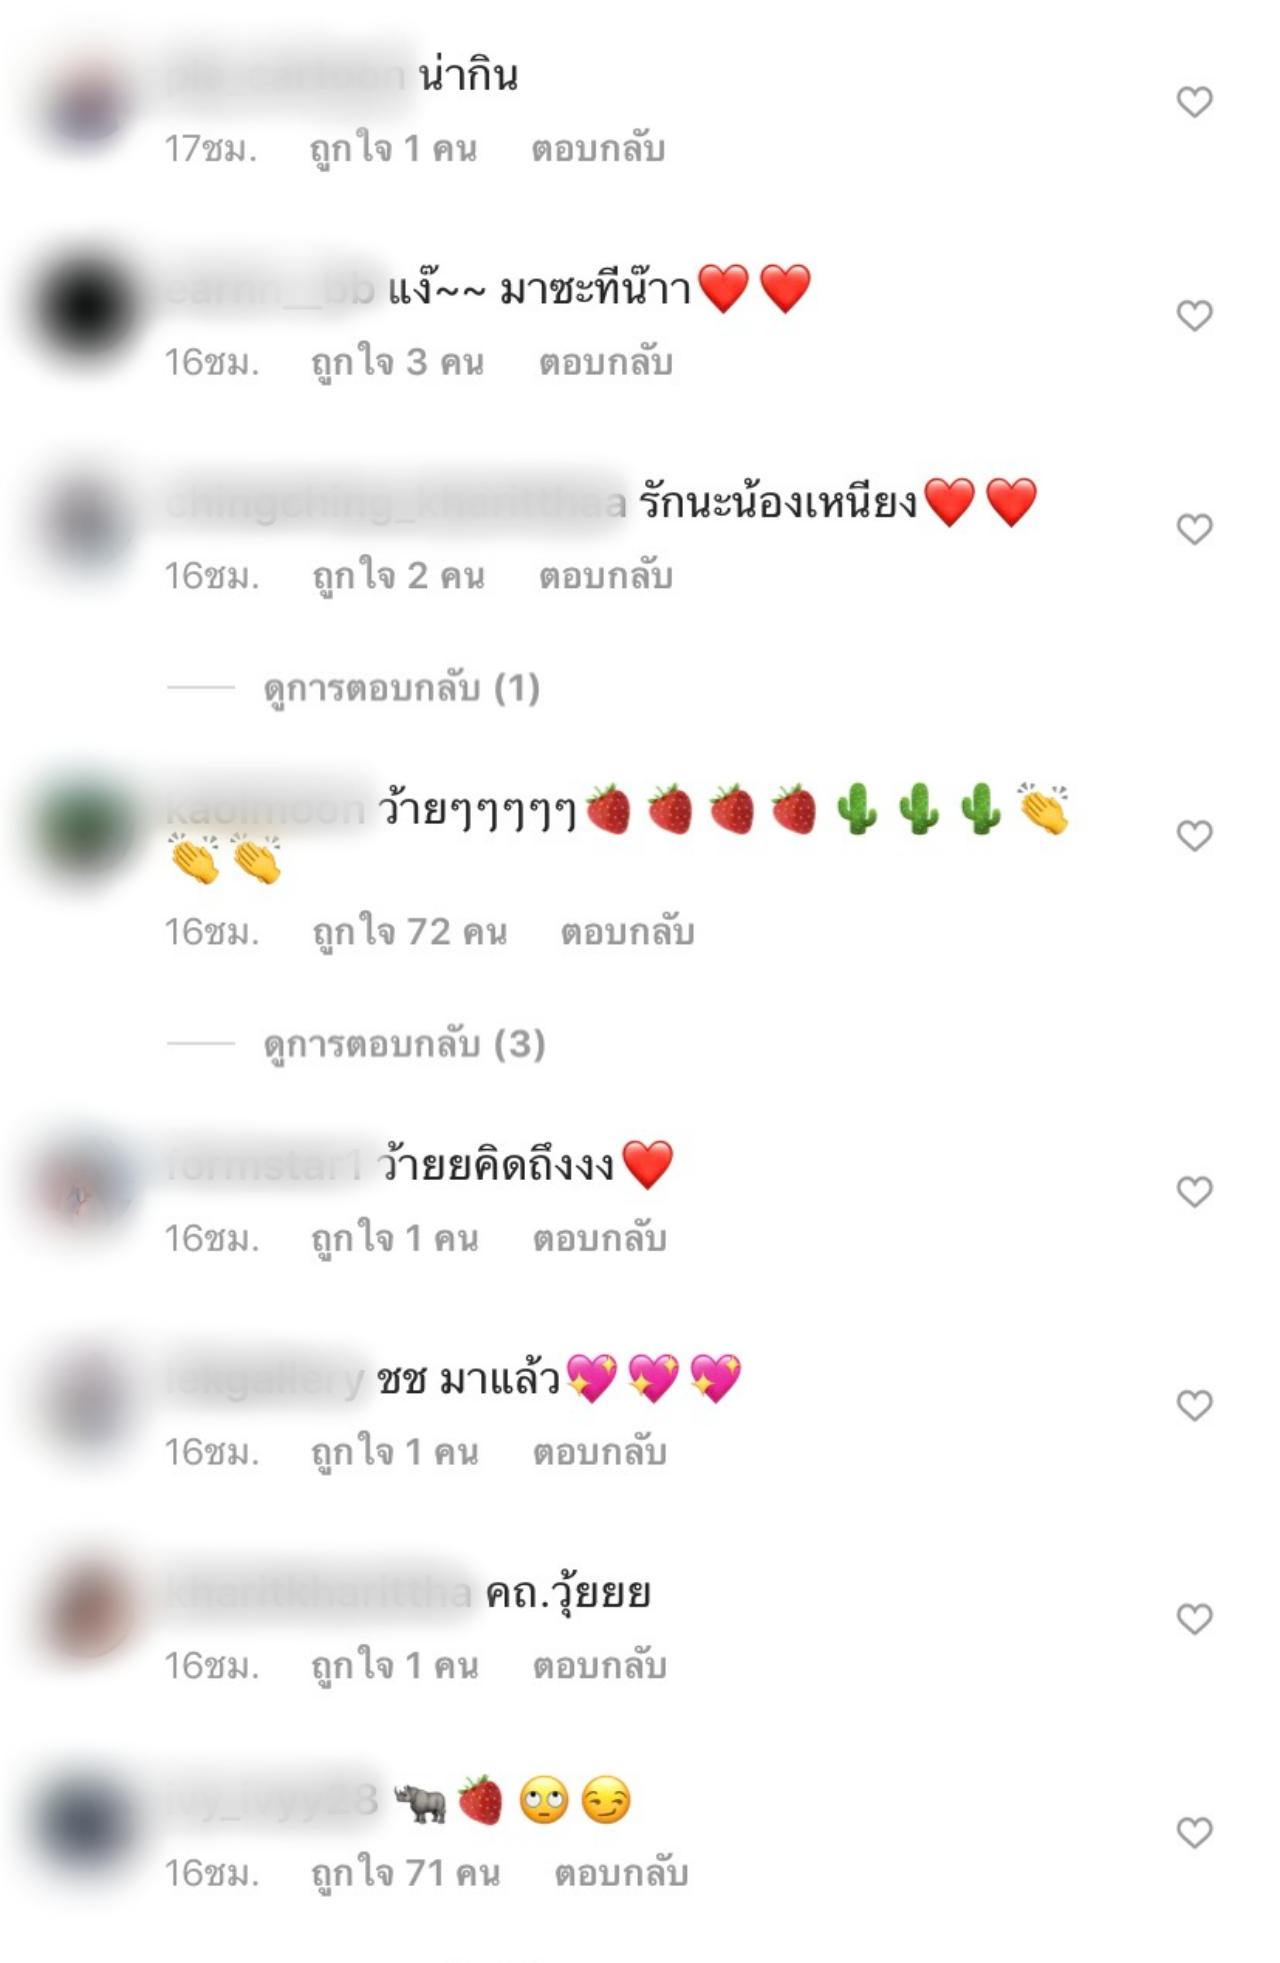Reply to the 'น่ากิน' comment
Viewport: 1280px width, 1963px height.
(598, 149)
